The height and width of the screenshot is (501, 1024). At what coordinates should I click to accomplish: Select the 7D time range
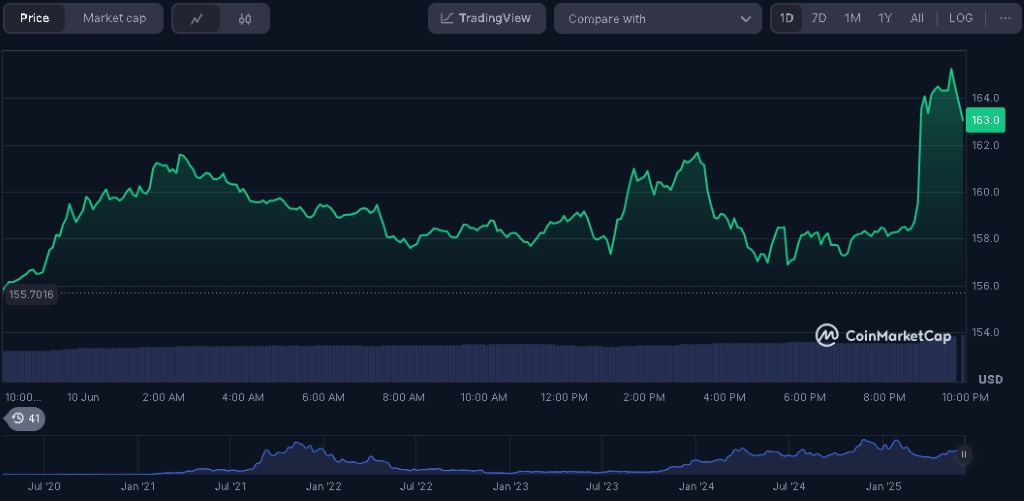[819, 18]
